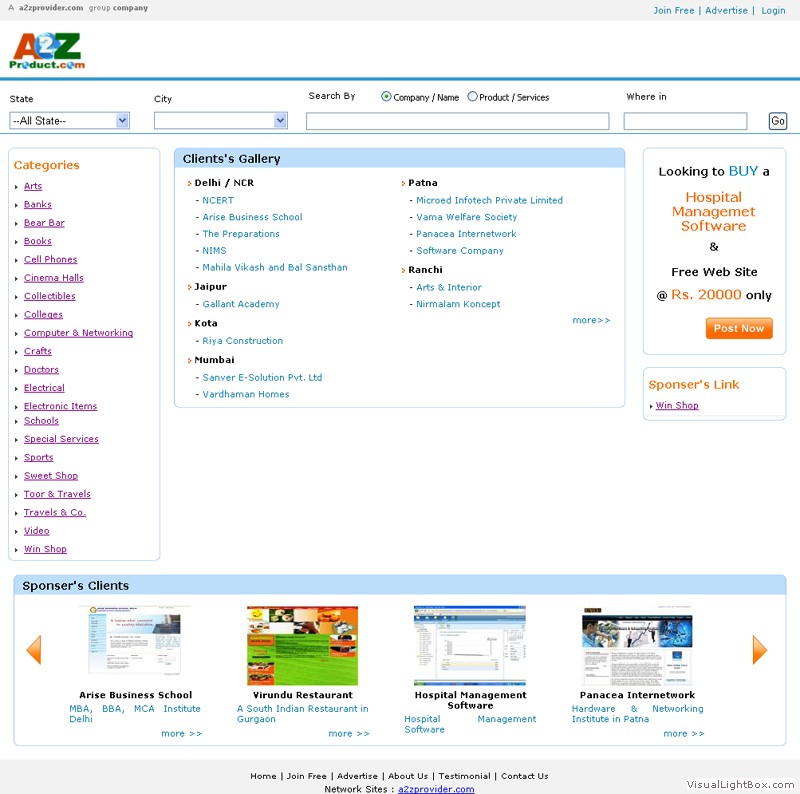Image resolution: width=800 pixels, height=794 pixels.
Task: Open the Colleges category
Action: pyautogui.click(x=43, y=315)
